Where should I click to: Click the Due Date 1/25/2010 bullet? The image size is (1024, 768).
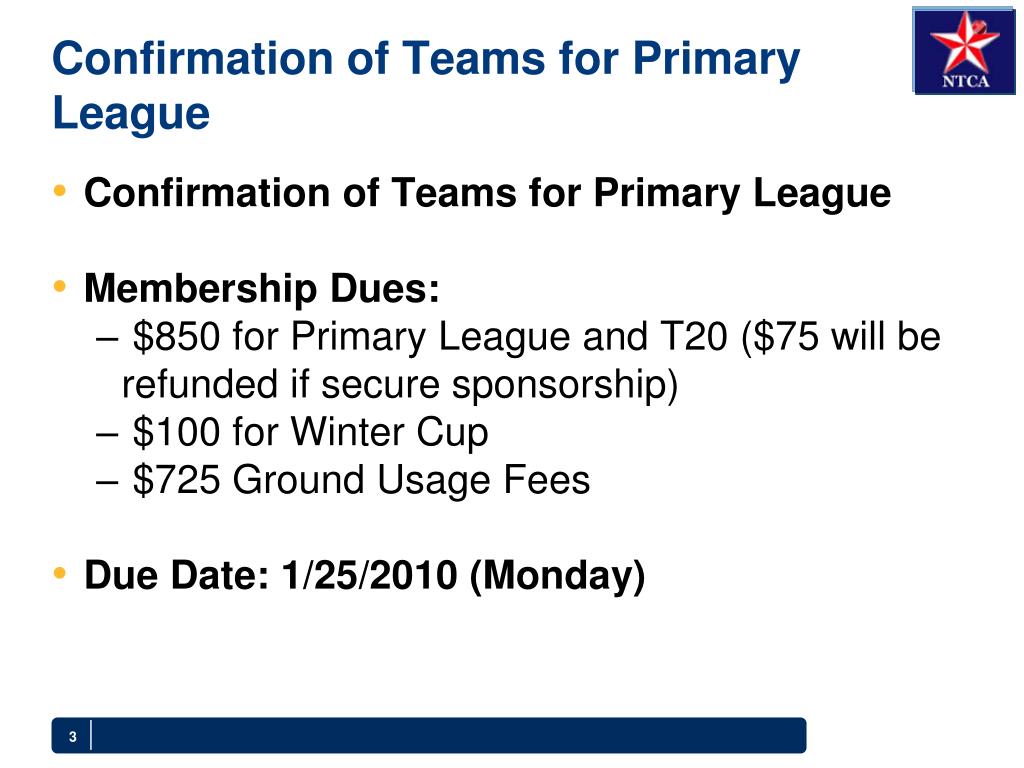point(364,575)
